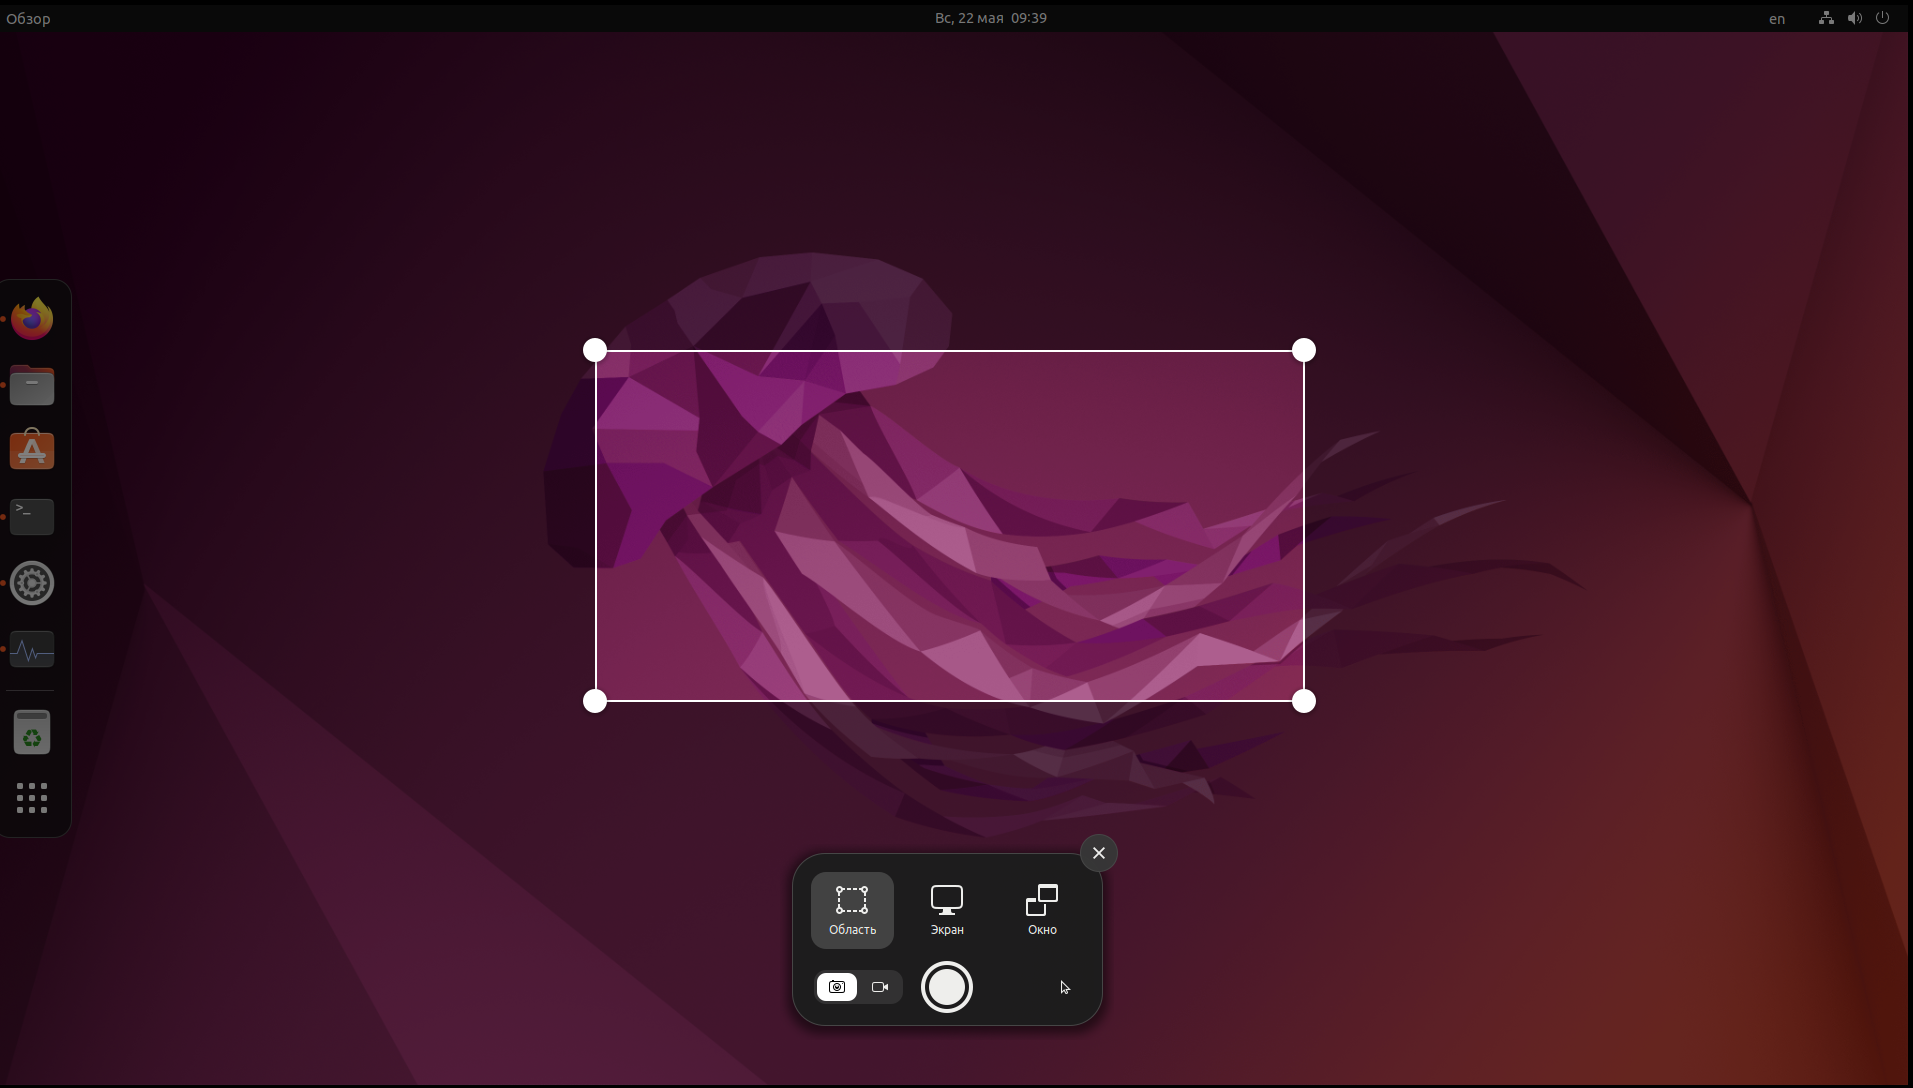Open the Trash in the dock
Viewport: 1913px width, 1088px height.
pyautogui.click(x=32, y=732)
